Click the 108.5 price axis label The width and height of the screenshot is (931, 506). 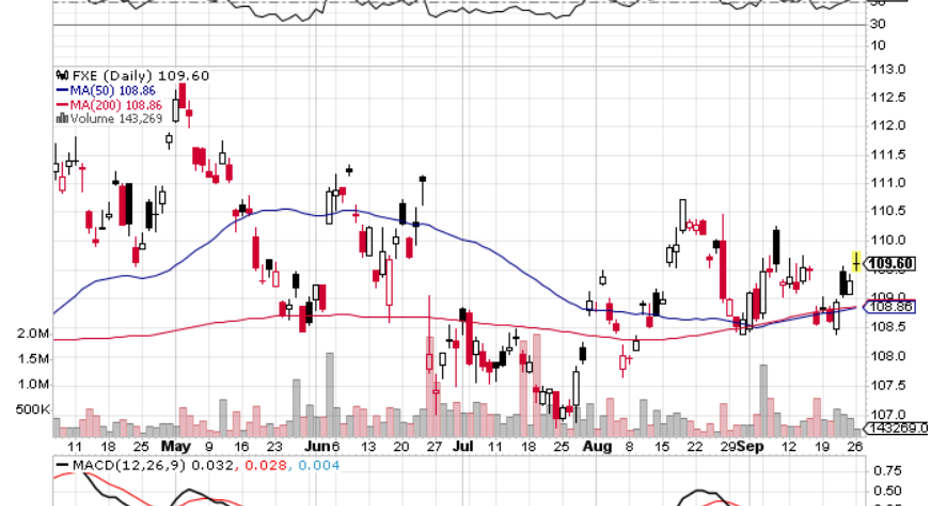889,327
